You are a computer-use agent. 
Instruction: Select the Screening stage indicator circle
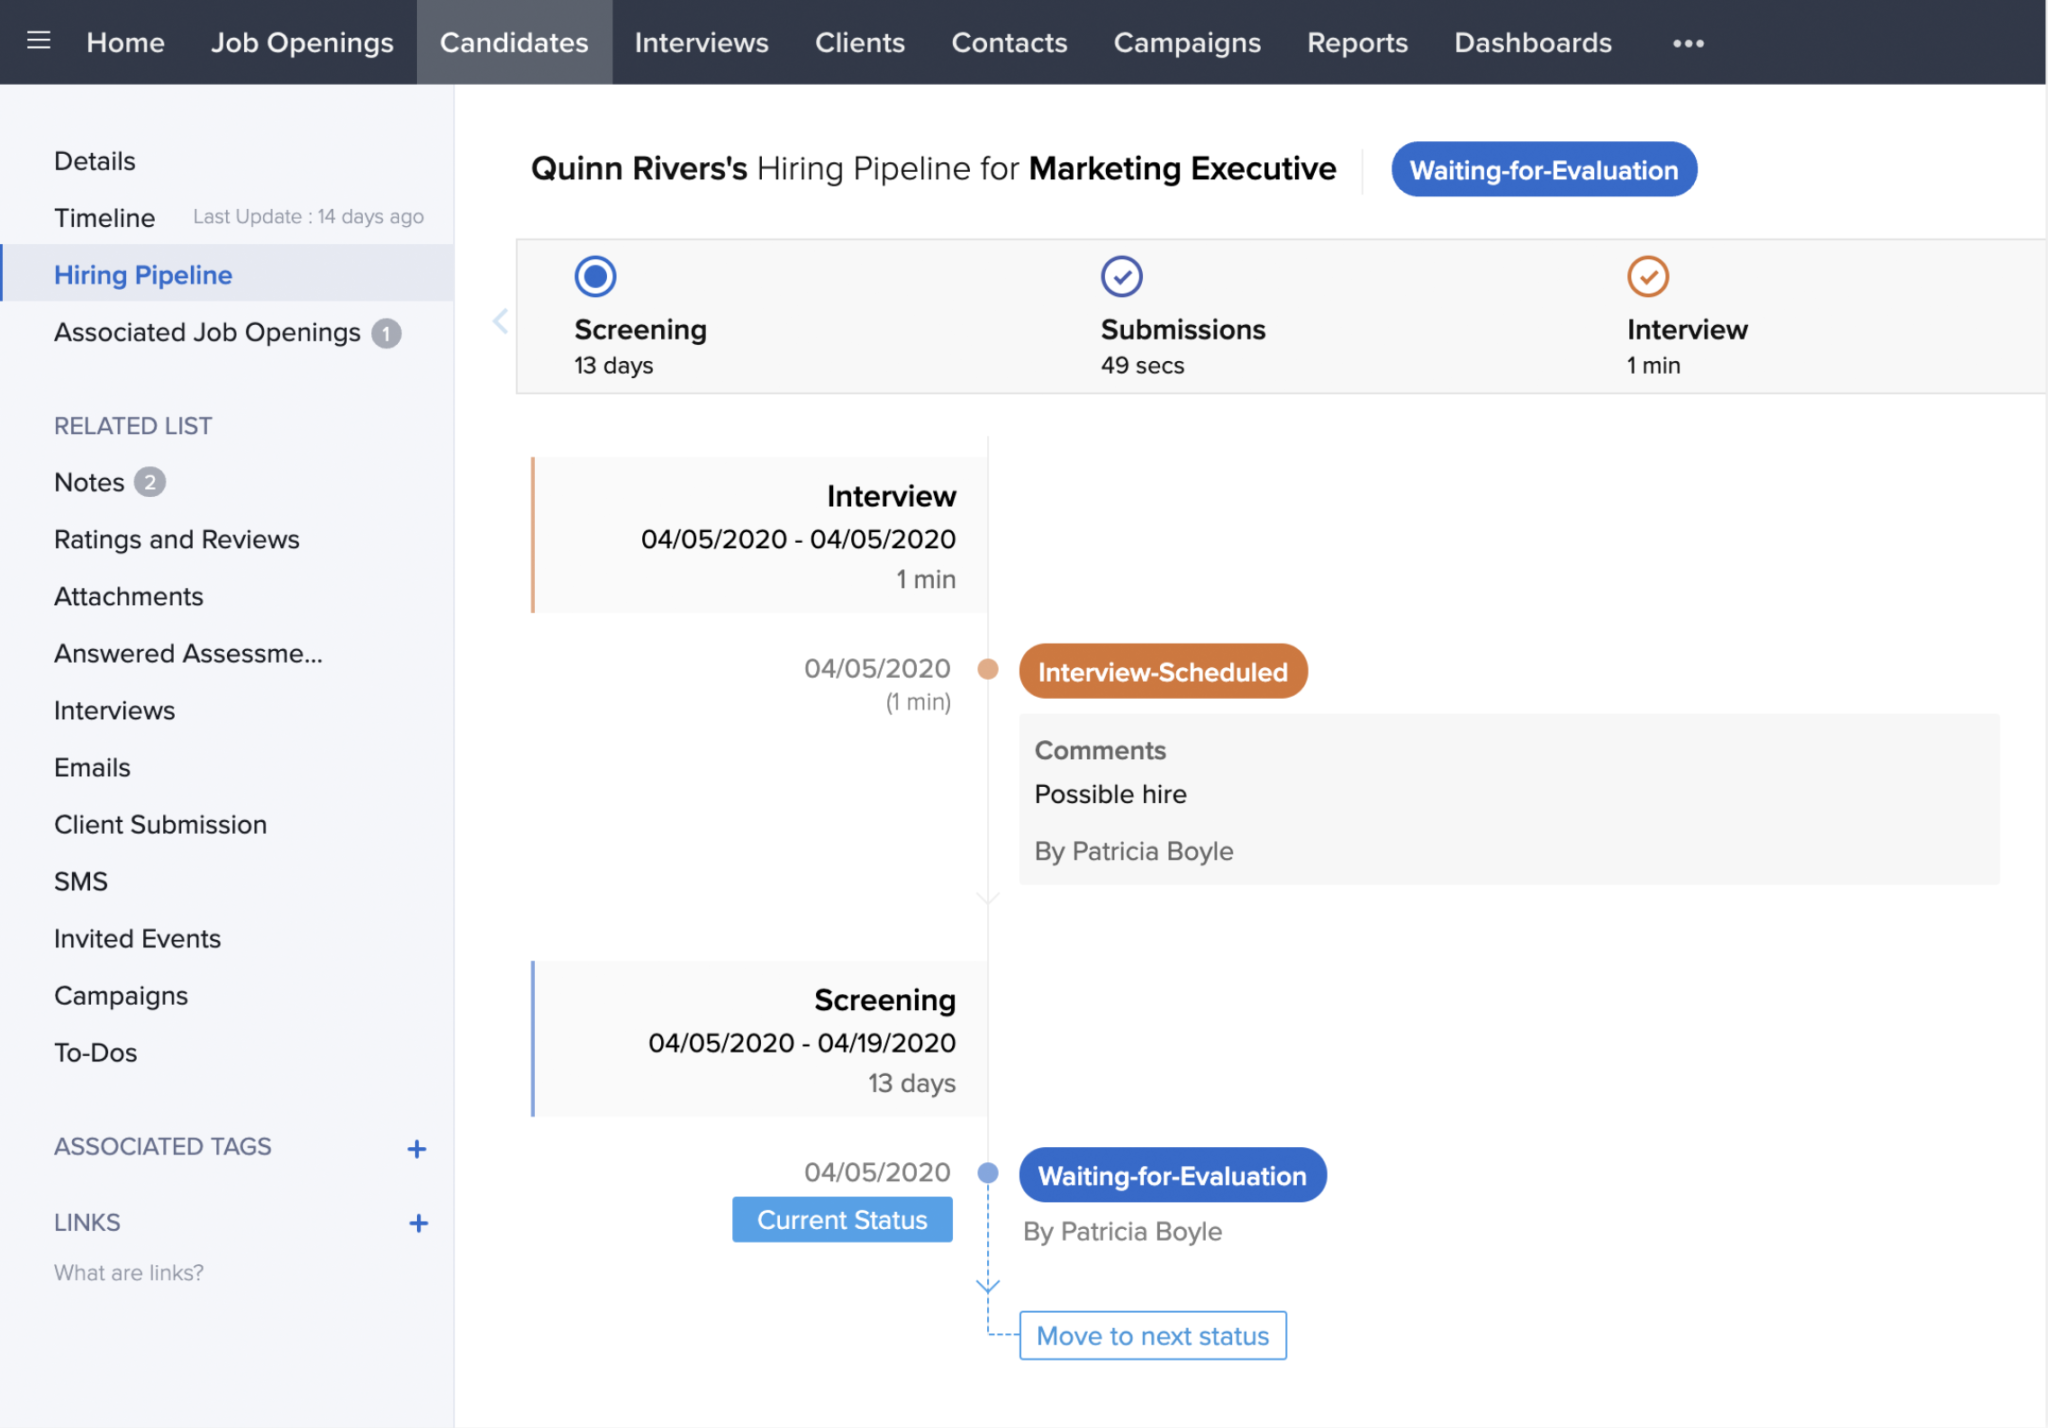click(x=594, y=275)
